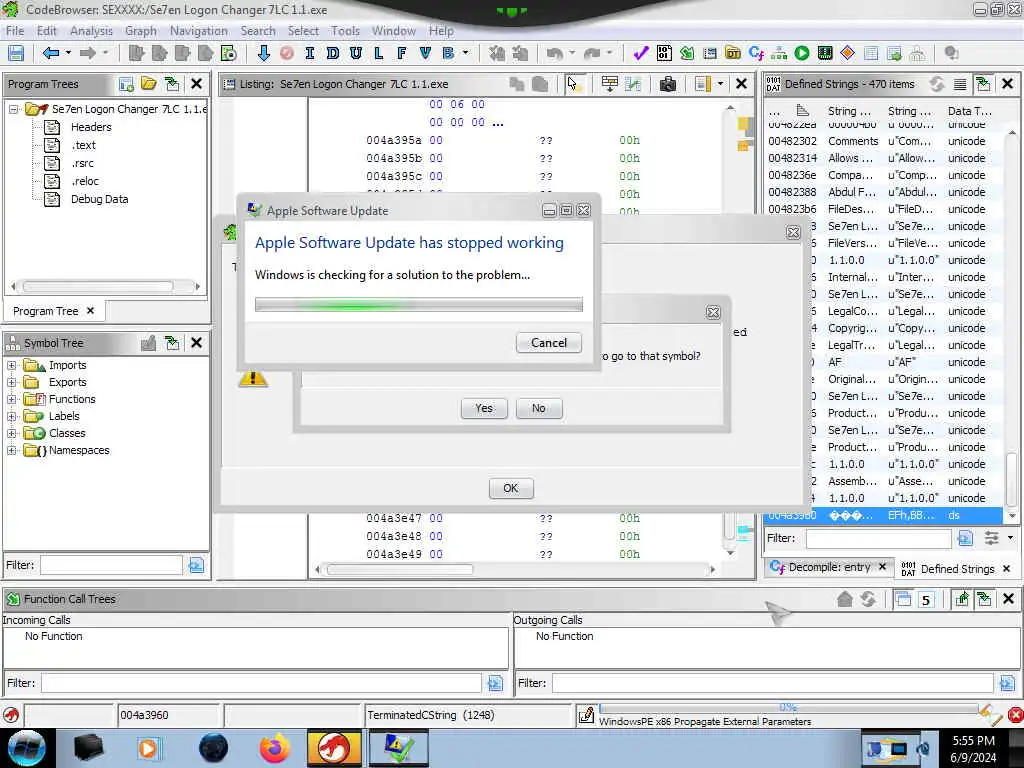Screen dimensions: 1024x768
Task: Open the Analysis menu
Action: click(91, 31)
